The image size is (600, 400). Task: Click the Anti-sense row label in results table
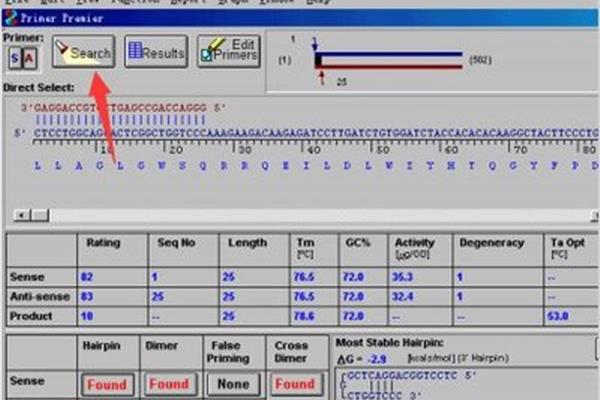(x=40, y=296)
